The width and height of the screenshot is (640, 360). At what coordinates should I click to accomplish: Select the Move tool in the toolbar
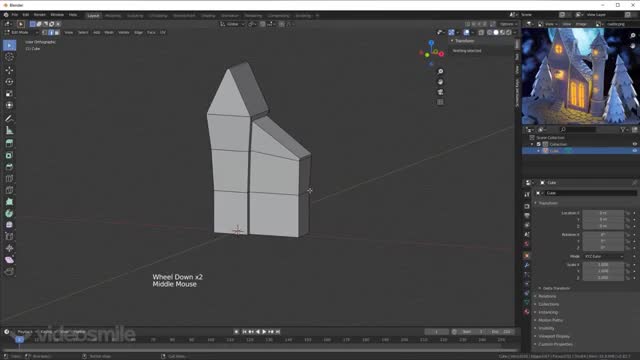point(9,70)
